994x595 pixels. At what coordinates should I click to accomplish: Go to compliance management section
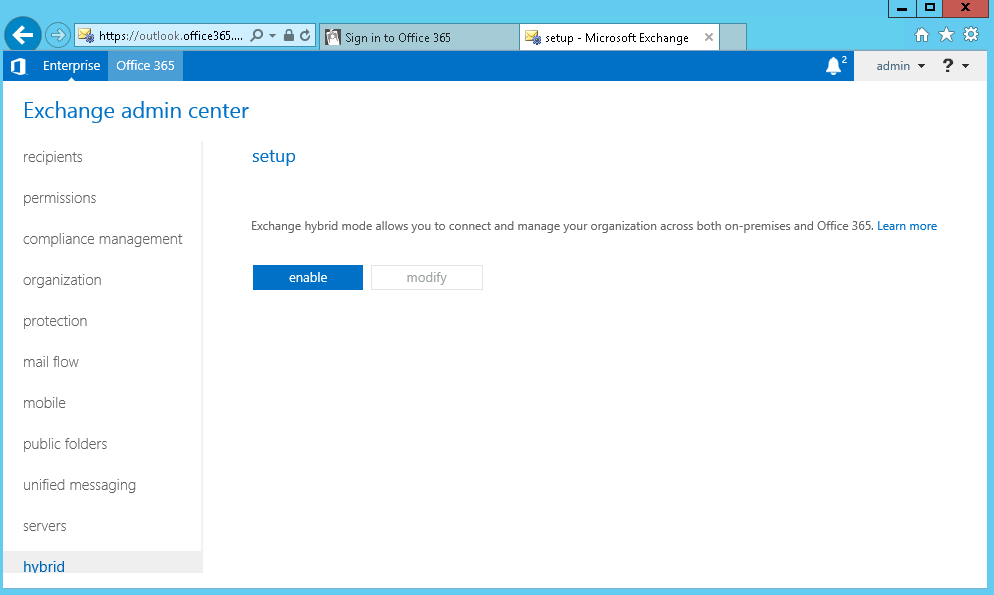pos(103,239)
